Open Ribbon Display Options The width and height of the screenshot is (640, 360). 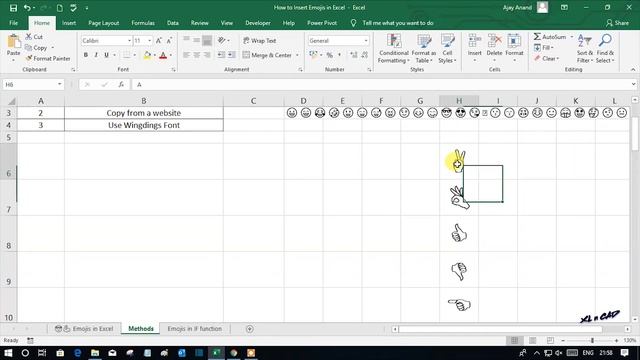click(x=564, y=7)
